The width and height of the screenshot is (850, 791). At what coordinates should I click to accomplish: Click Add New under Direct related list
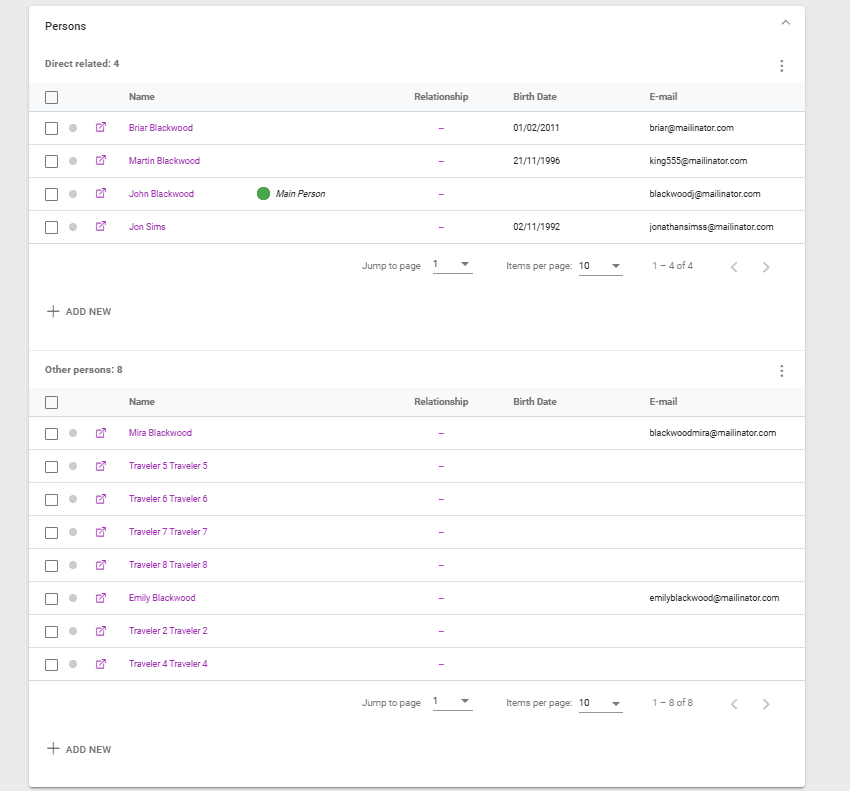[x=79, y=312]
